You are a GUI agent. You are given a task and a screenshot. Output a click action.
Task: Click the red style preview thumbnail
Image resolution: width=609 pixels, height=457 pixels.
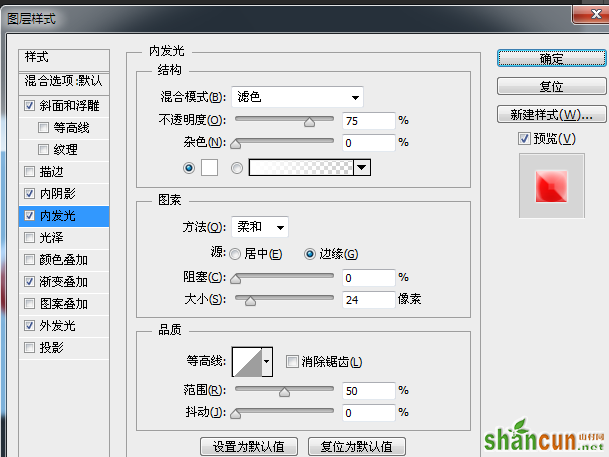click(x=552, y=186)
